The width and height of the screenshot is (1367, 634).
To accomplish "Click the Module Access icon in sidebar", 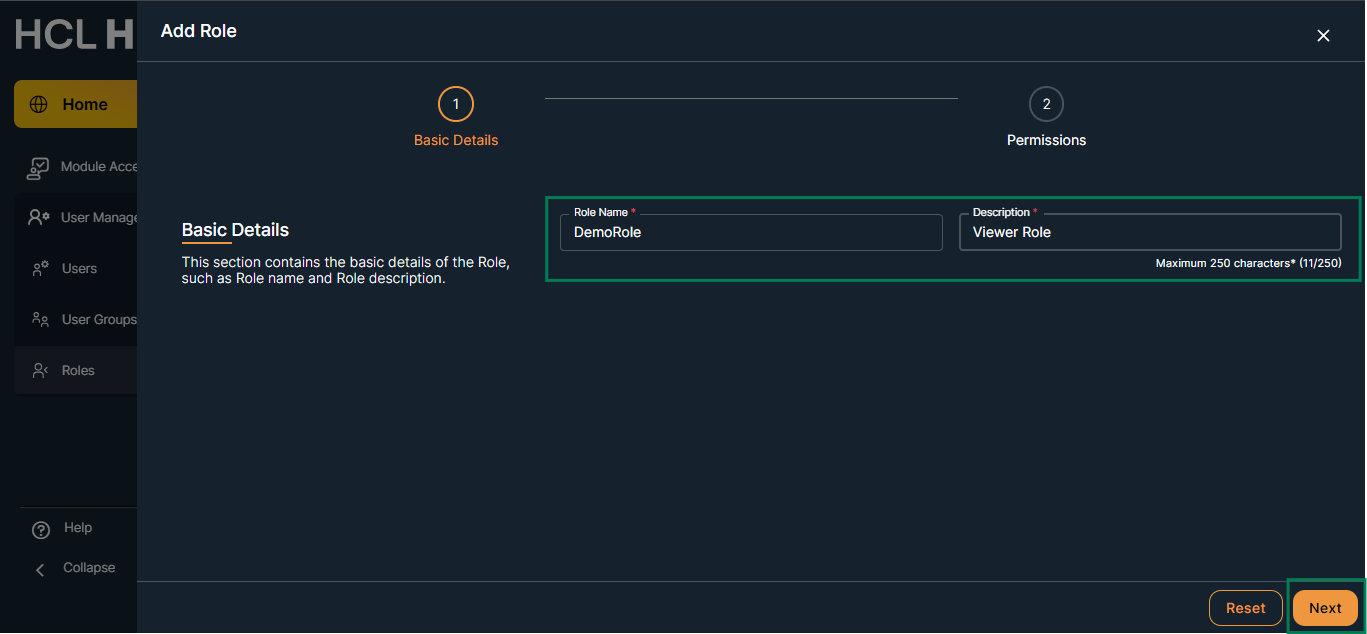I will (38, 167).
